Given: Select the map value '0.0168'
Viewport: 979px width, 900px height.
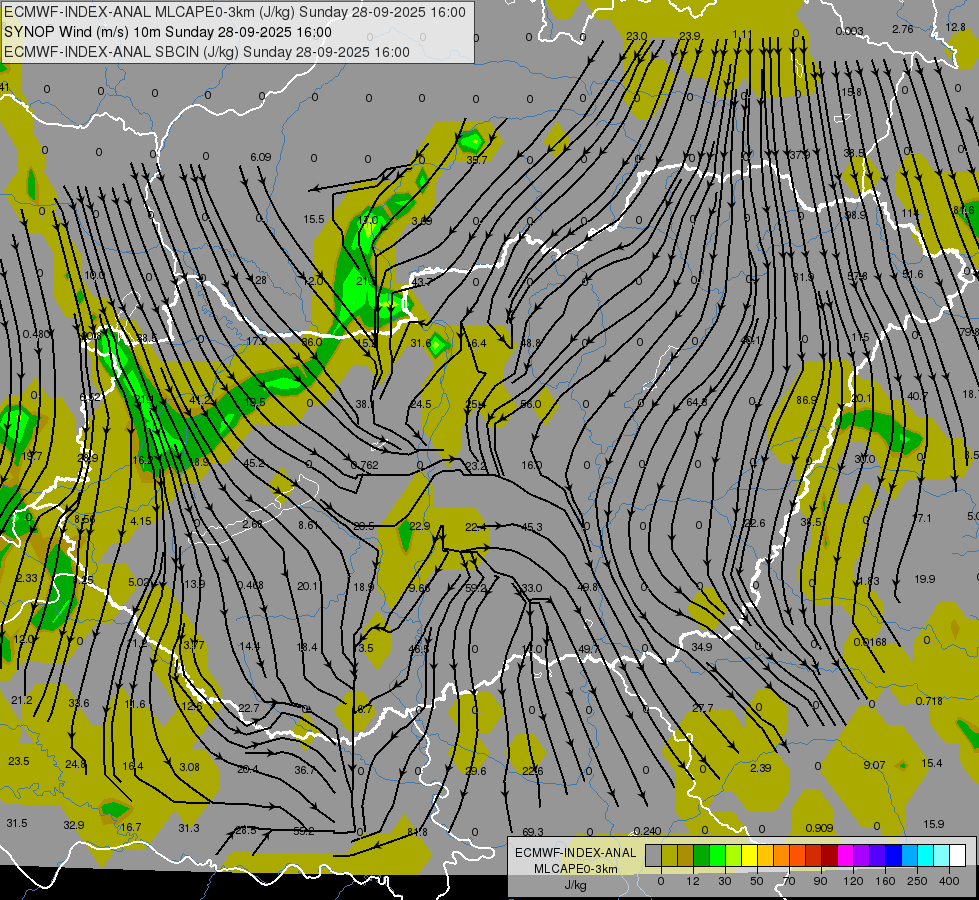Looking at the screenshot, I should (x=870, y=642).
